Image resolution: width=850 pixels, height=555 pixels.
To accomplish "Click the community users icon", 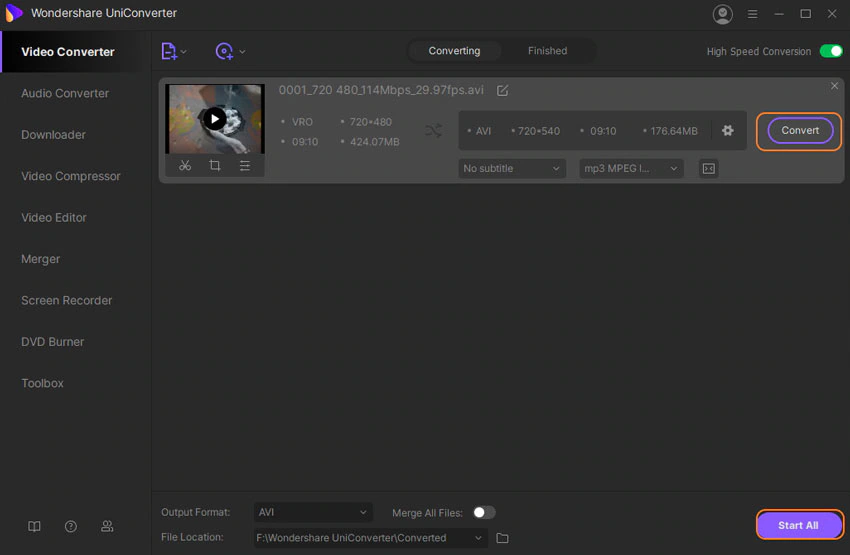I will [107, 526].
